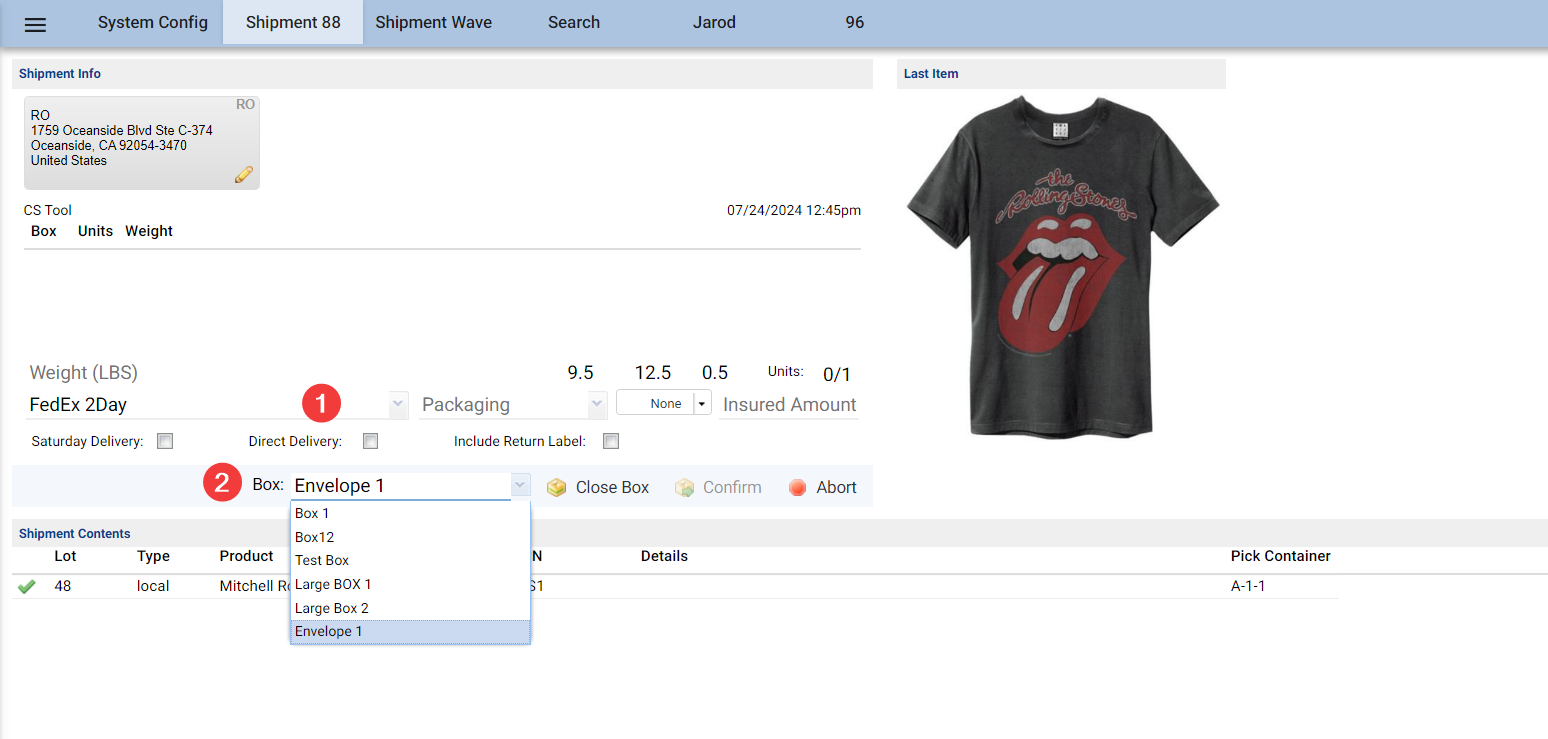Click the 0.5 dimension value
The height and width of the screenshot is (739, 1548).
[x=715, y=373]
